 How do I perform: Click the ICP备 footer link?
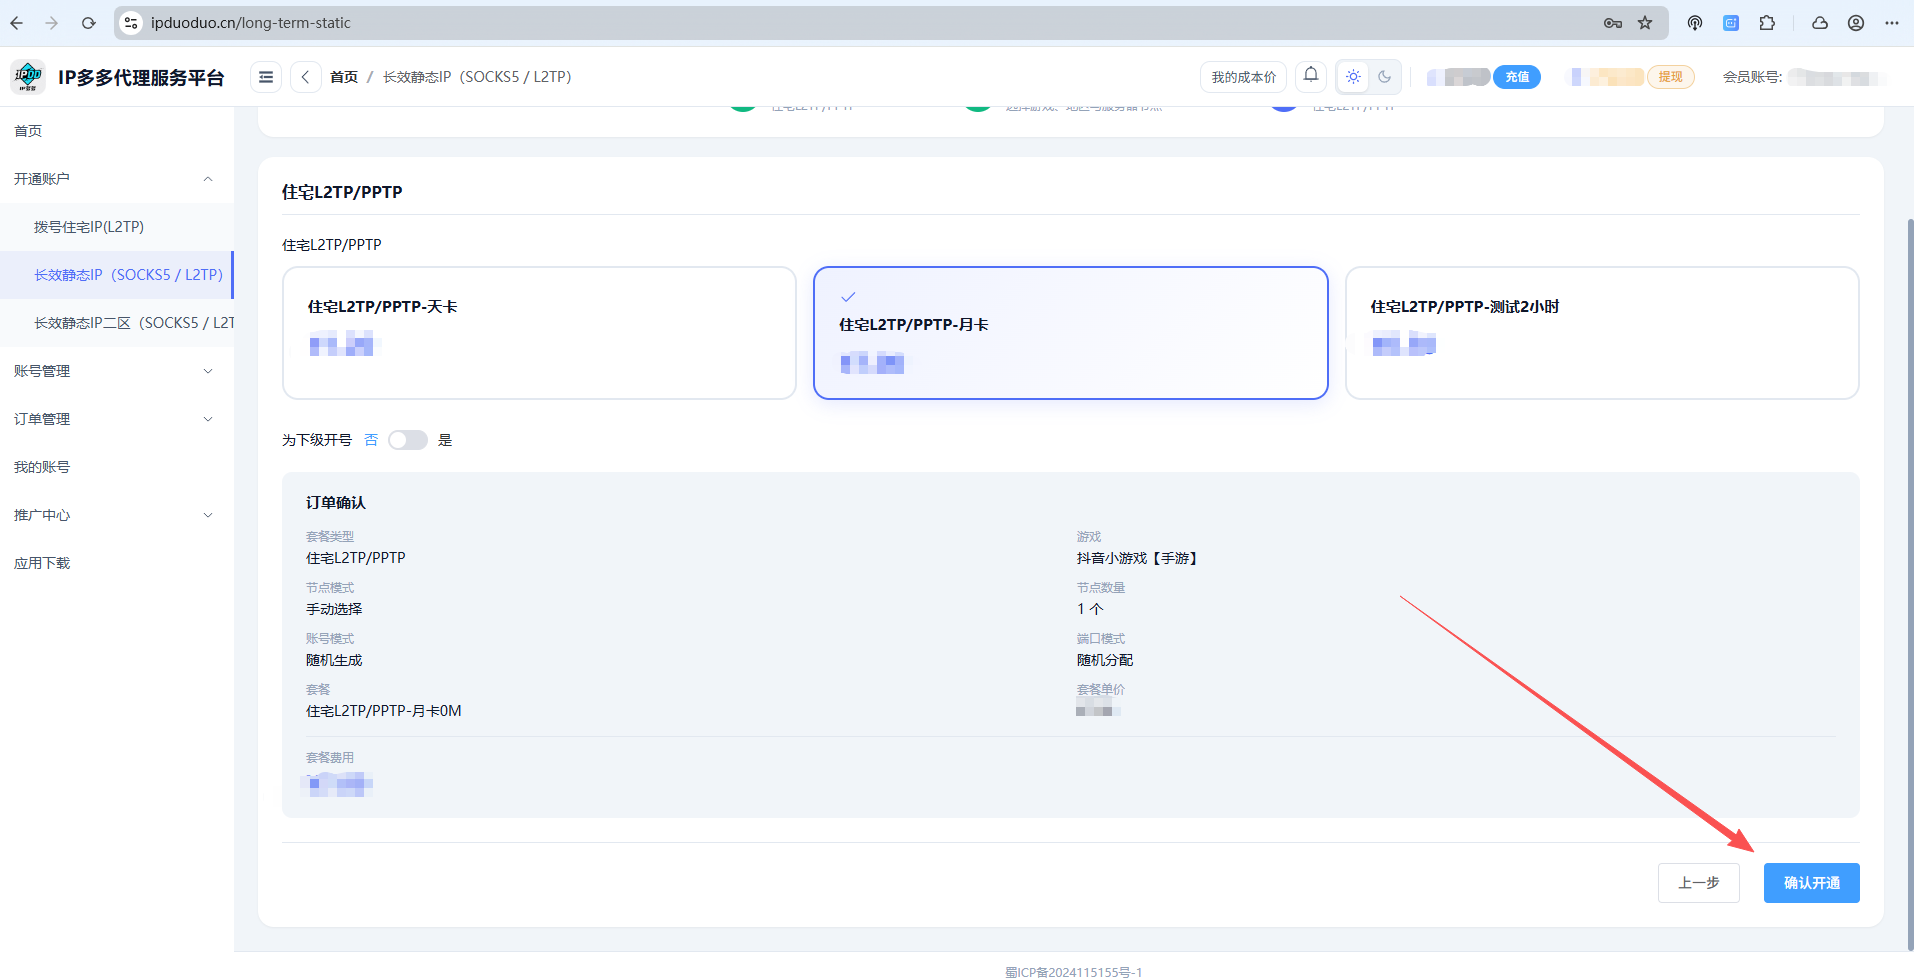point(1073,971)
